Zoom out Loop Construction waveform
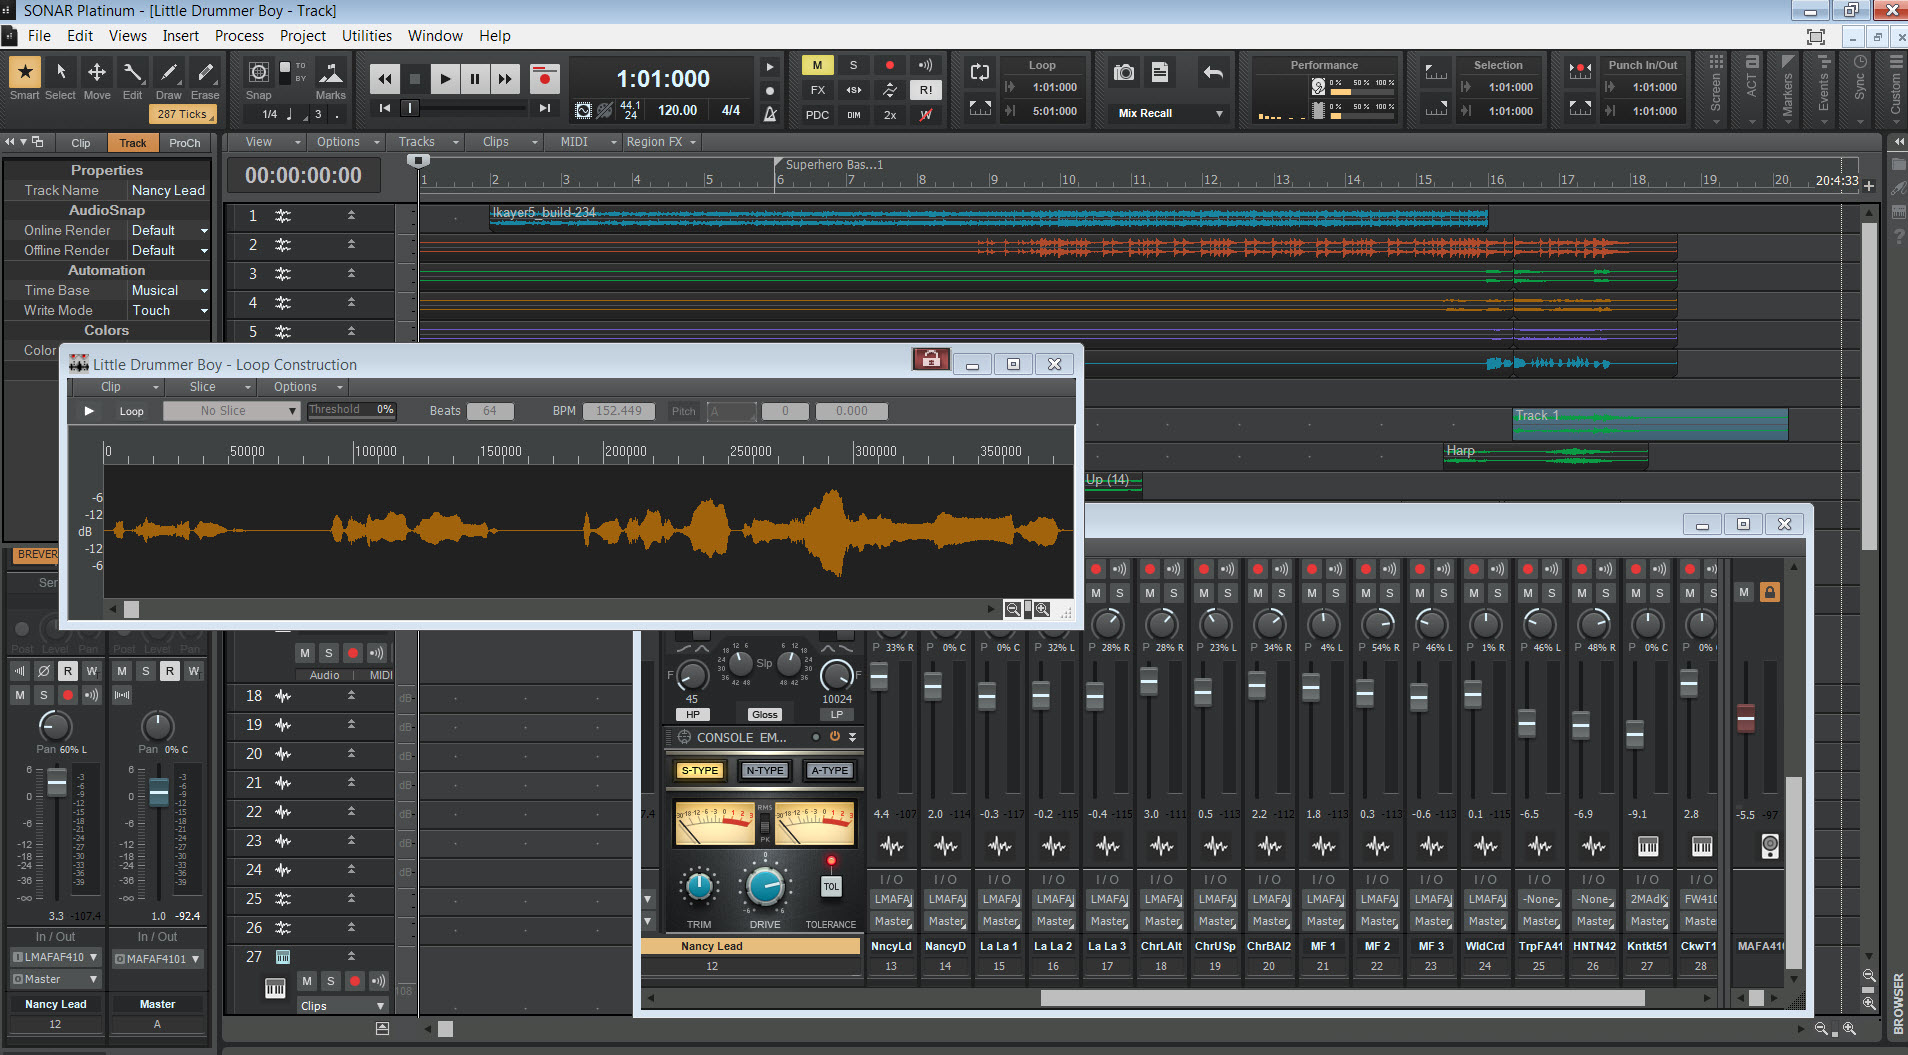The image size is (1908, 1055). click(1013, 609)
